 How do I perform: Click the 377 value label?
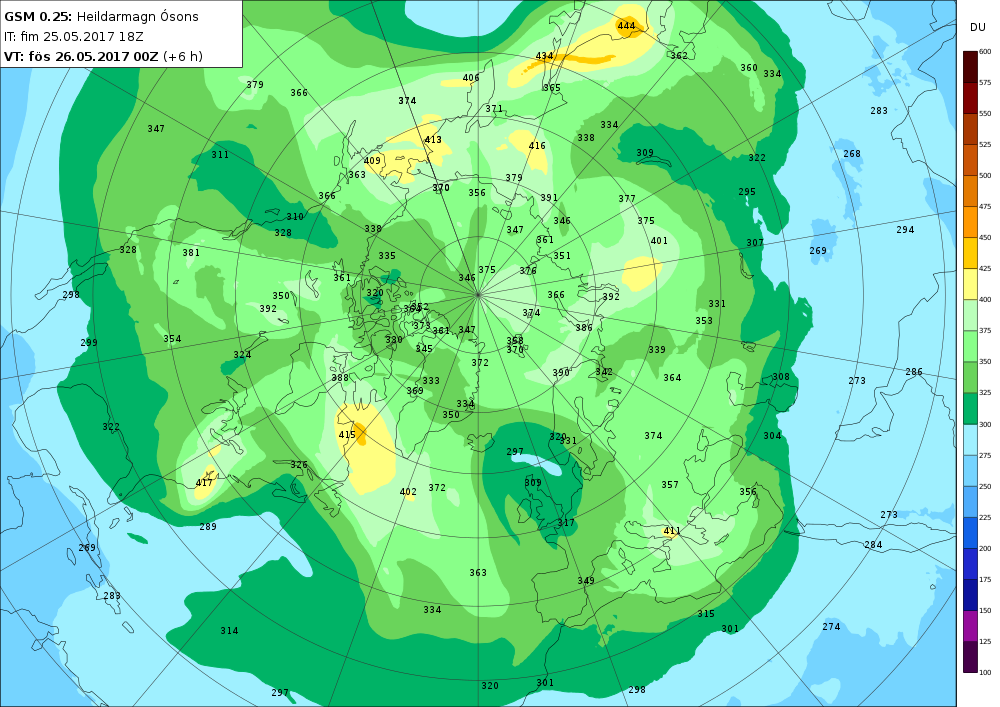627,199
